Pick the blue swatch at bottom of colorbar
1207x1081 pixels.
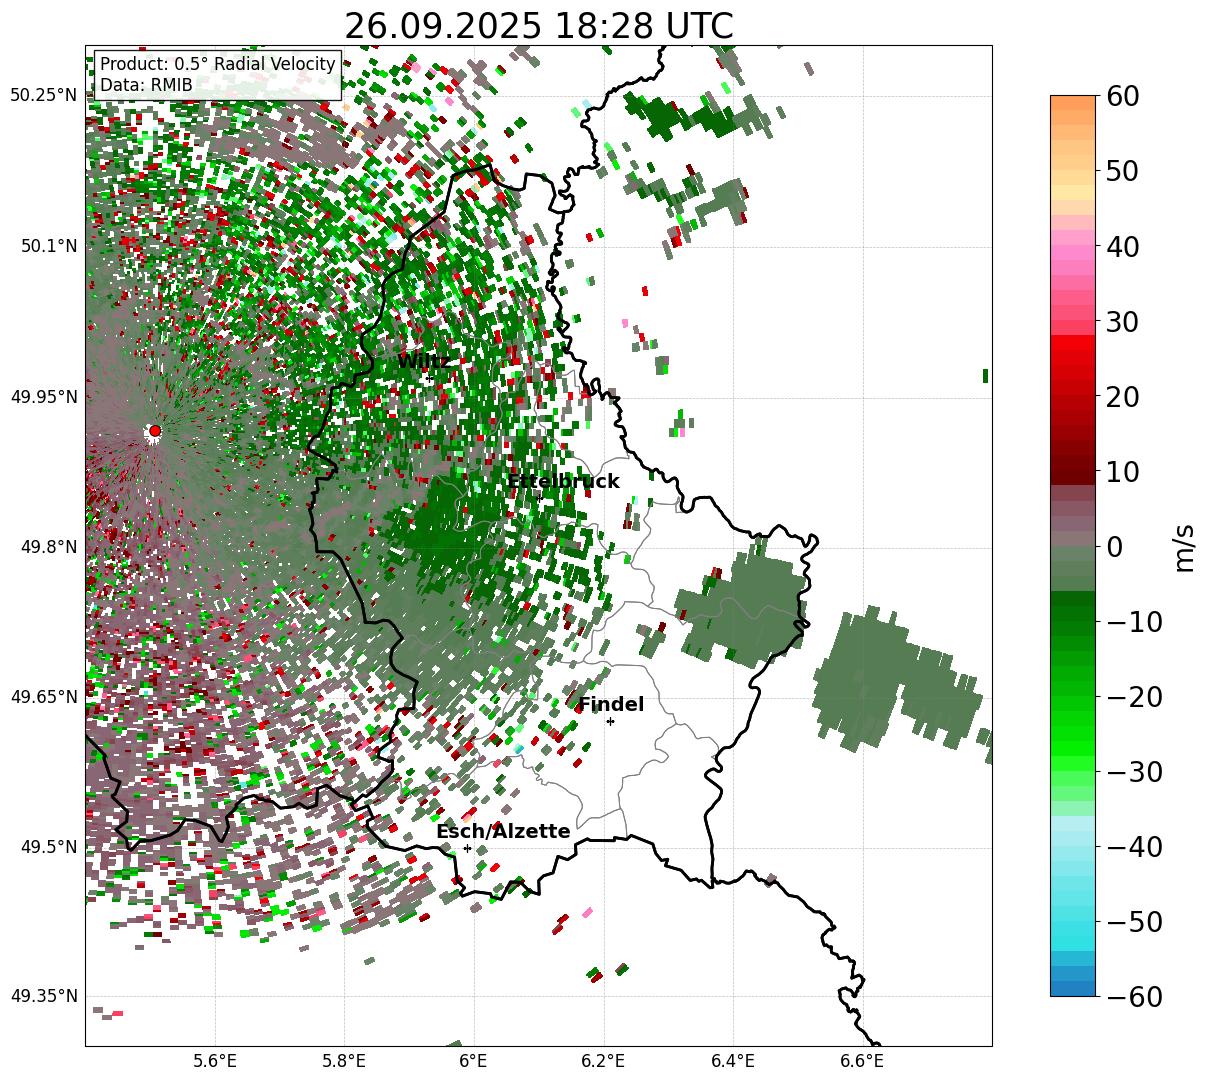coord(1073,981)
